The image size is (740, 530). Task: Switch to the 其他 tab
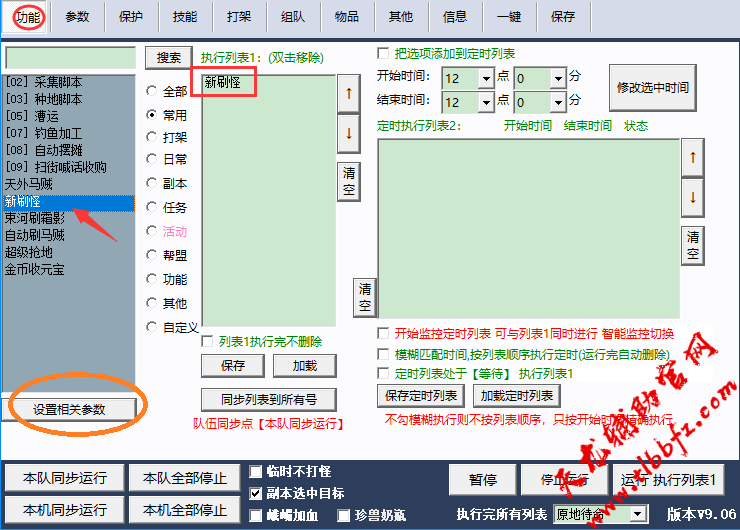pyautogui.click(x=401, y=17)
